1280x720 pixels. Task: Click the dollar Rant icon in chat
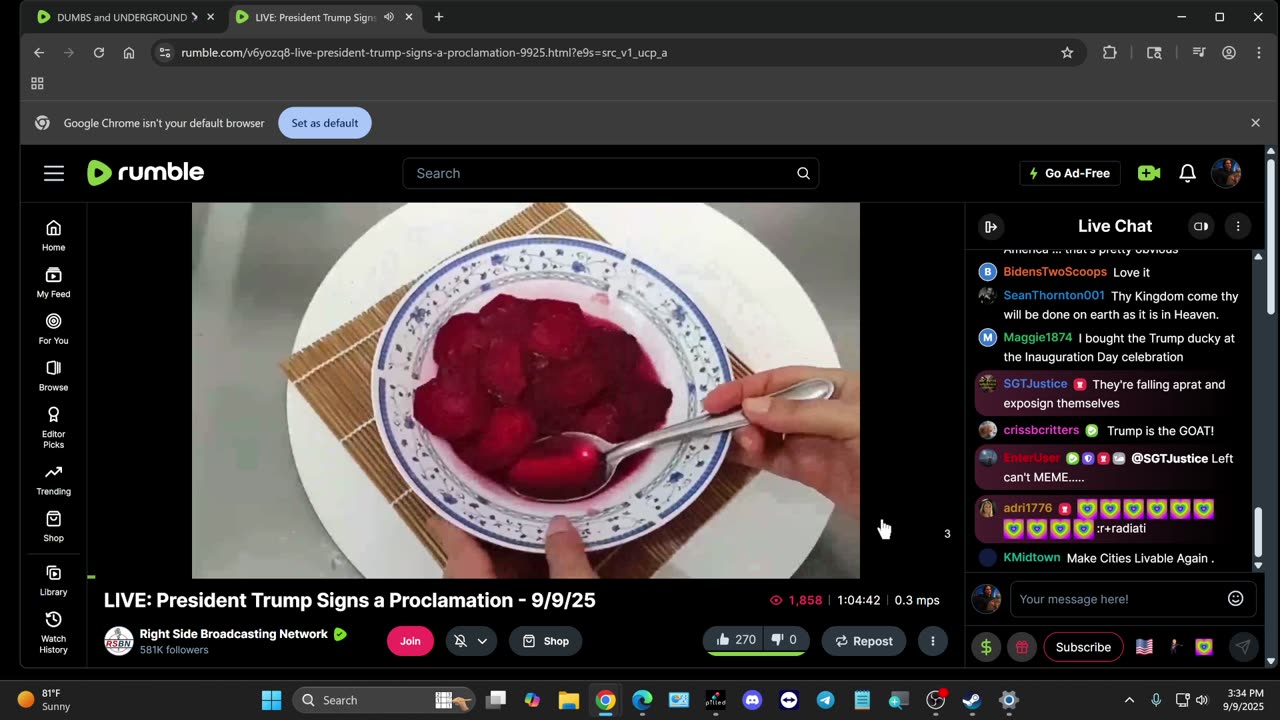click(x=986, y=647)
